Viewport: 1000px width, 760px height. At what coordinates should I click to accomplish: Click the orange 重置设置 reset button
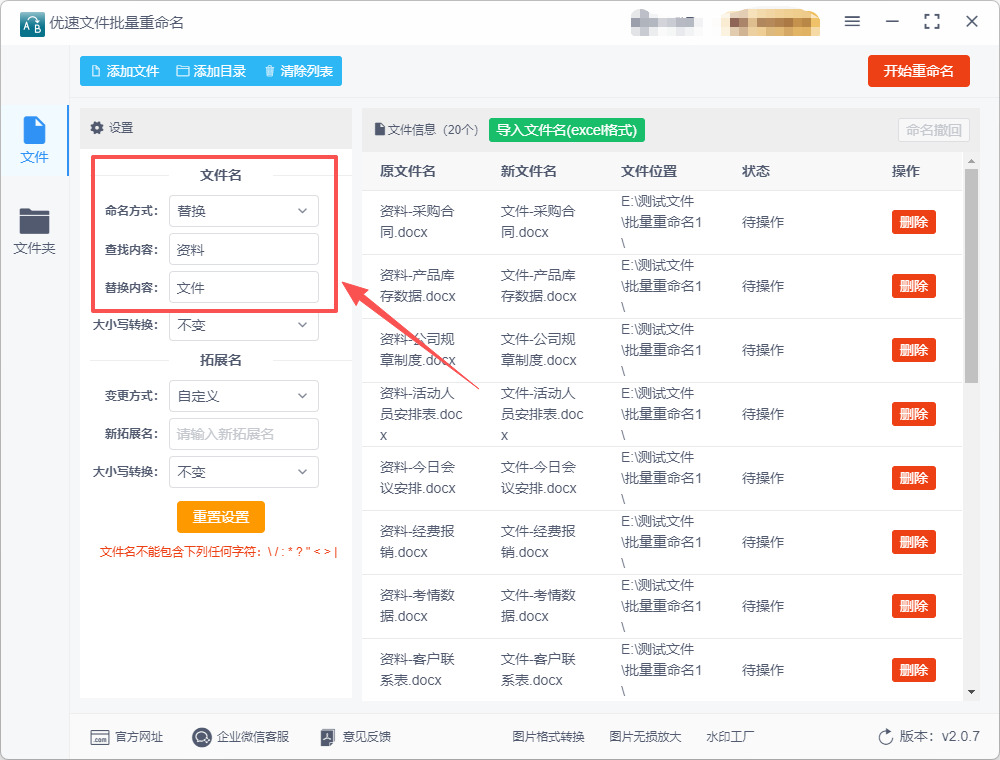pyautogui.click(x=220, y=517)
